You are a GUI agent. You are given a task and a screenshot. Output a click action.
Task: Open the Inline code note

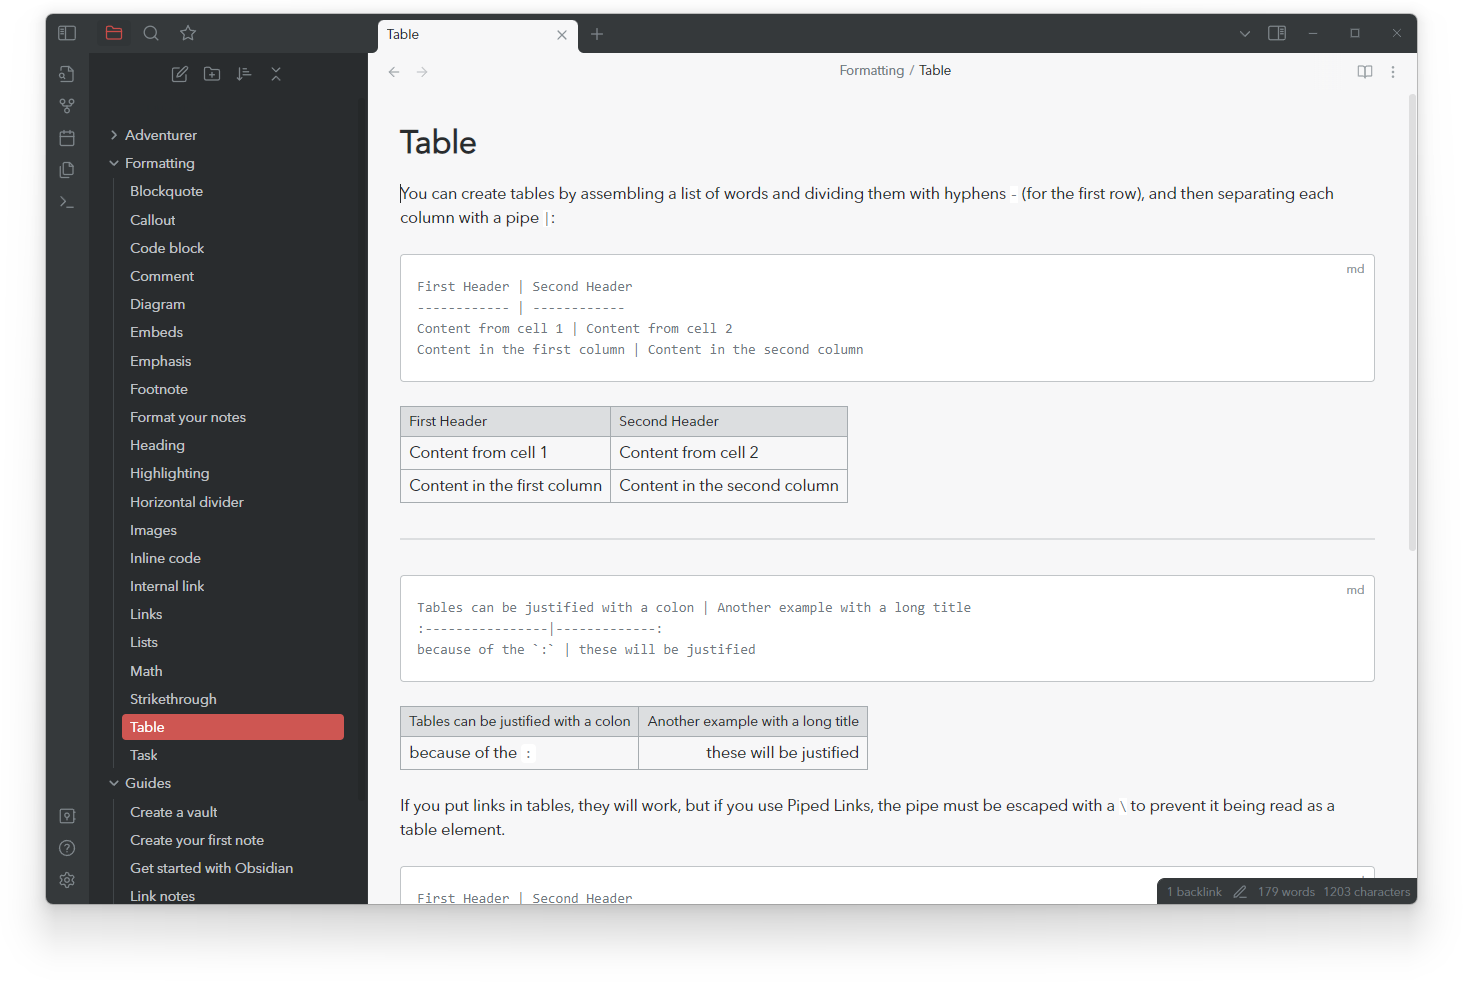166,558
